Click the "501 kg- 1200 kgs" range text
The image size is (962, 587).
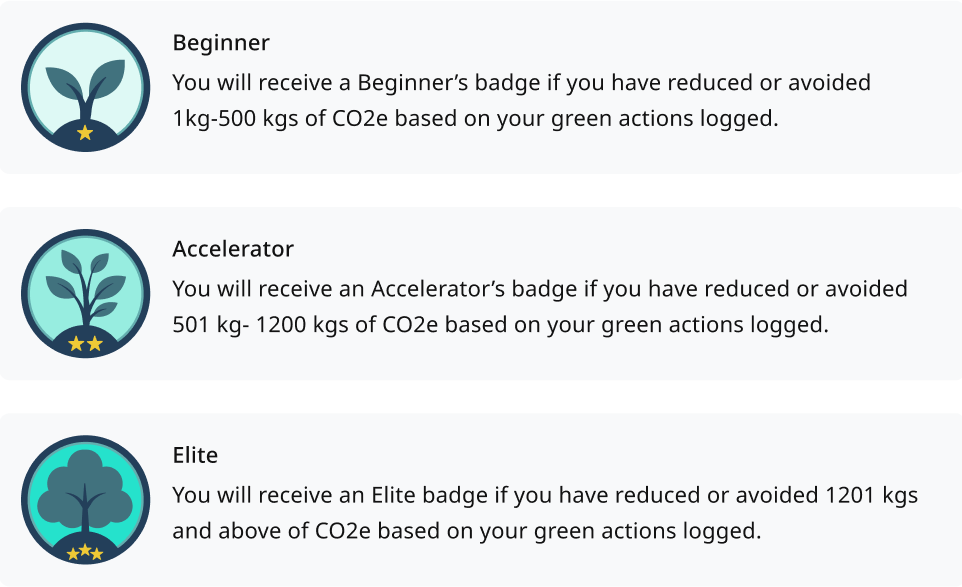[x=254, y=325]
